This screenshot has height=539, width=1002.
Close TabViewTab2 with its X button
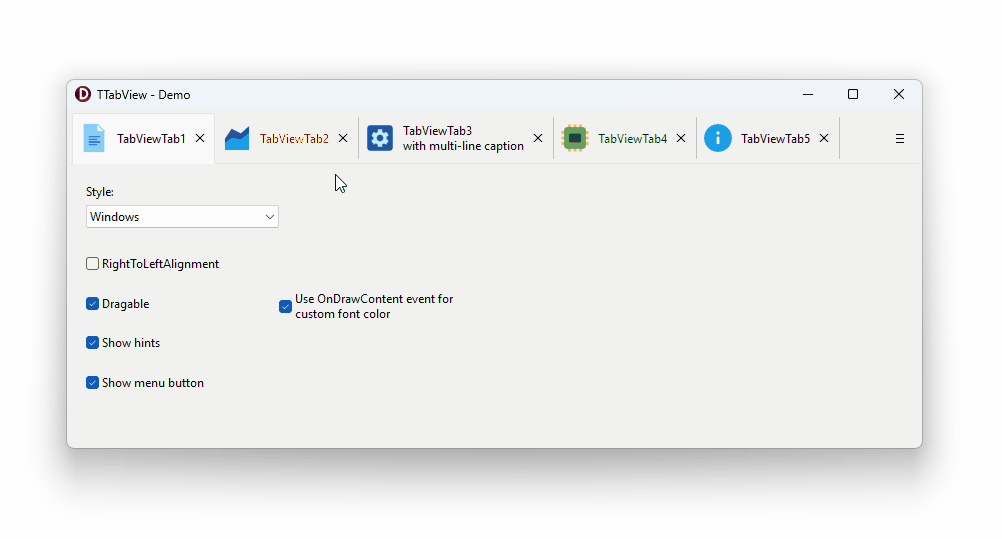pyautogui.click(x=343, y=138)
